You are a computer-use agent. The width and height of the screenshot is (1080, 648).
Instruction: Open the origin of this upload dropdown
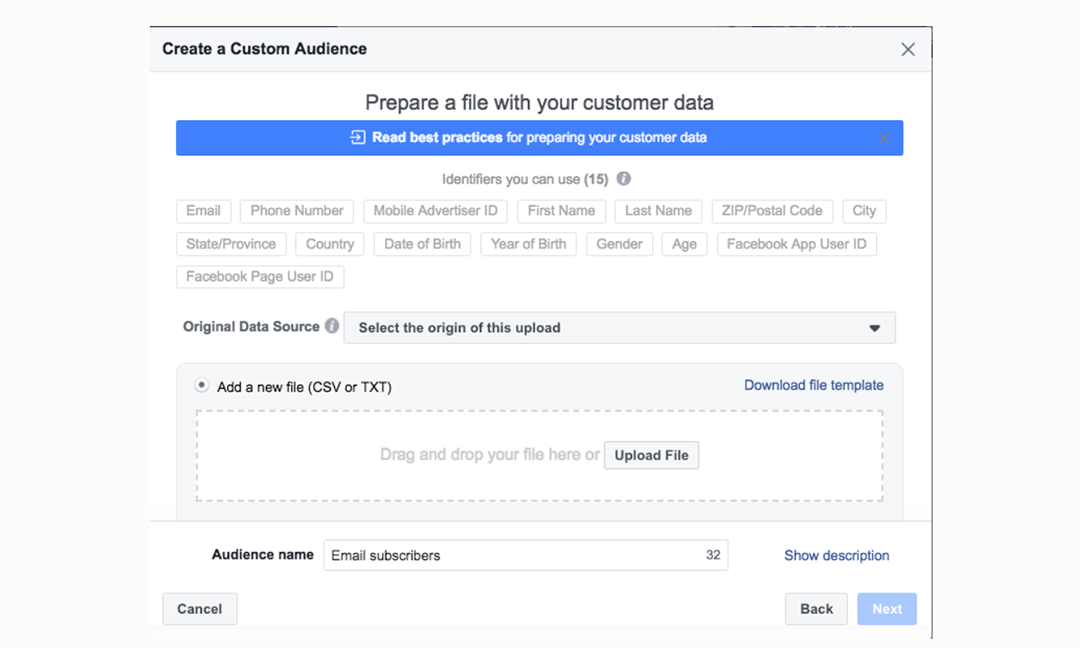point(619,328)
